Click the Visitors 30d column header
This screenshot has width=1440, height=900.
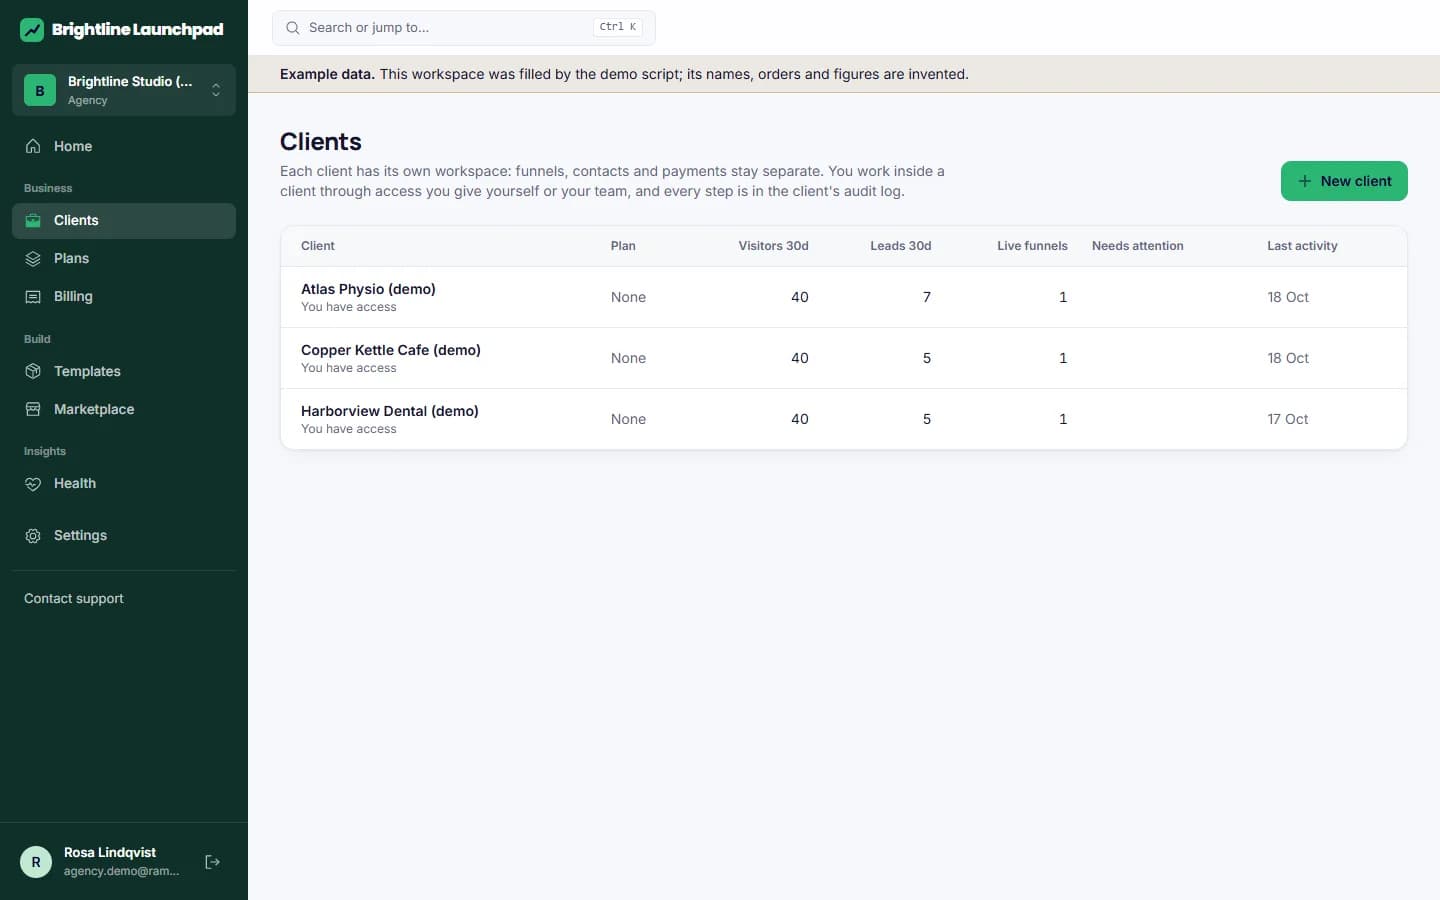coord(774,246)
